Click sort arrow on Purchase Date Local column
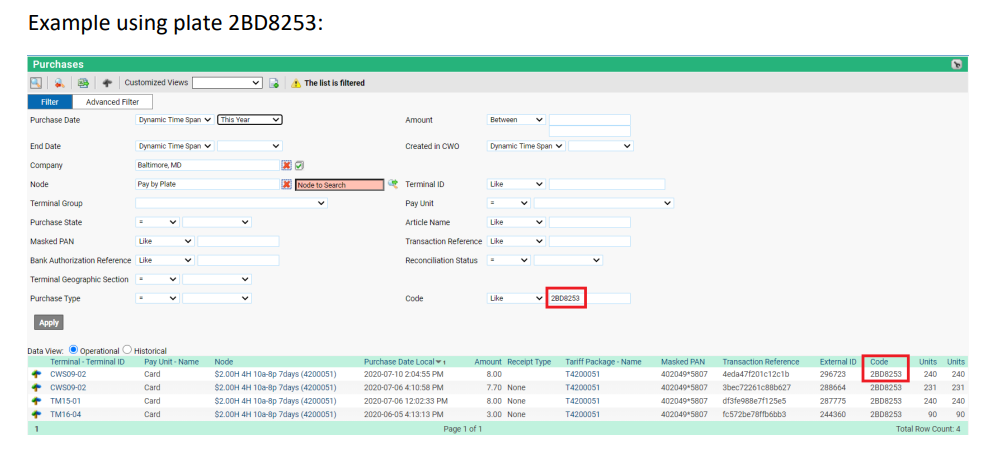This screenshot has height=451, width=1004. coord(439,362)
